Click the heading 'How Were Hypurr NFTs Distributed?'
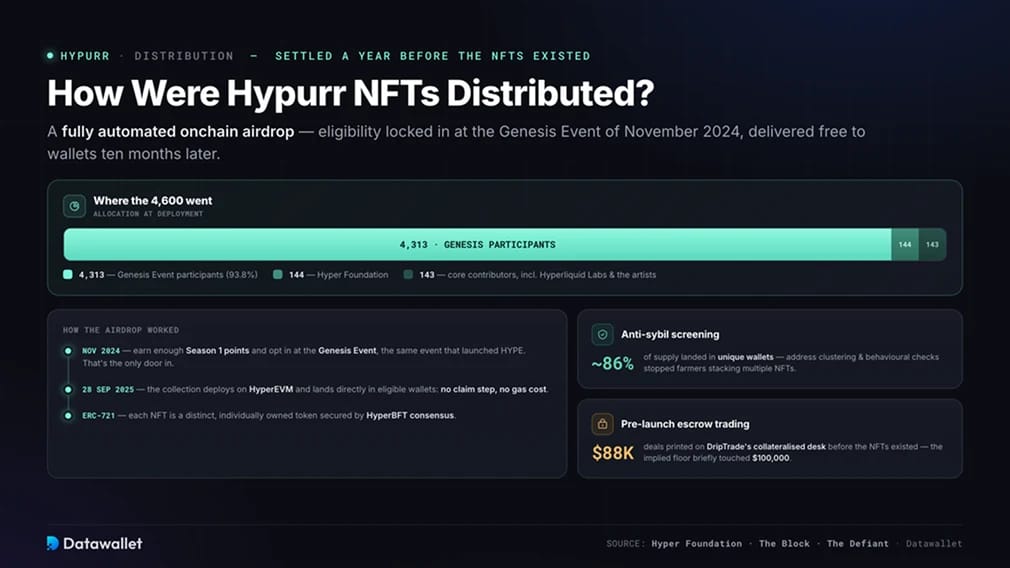The width and height of the screenshot is (1010, 568). tap(350, 93)
